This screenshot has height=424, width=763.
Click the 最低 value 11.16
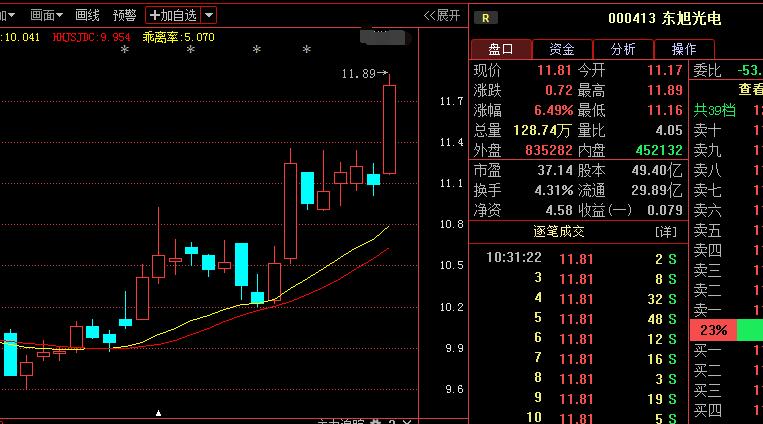click(x=665, y=111)
